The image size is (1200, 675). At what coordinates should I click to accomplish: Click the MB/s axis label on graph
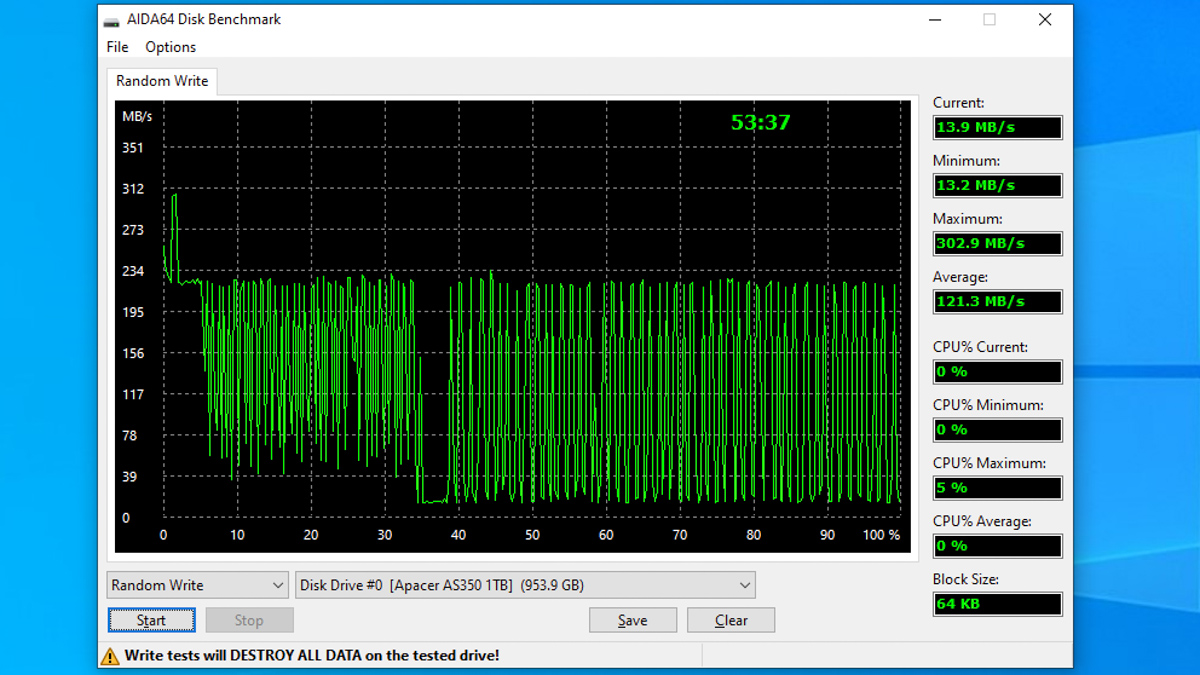pyautogui.click(x=137, y=116)
